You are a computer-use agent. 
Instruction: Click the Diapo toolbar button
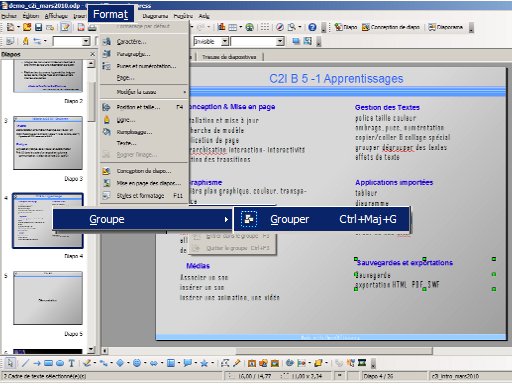[x=346, y=27]
